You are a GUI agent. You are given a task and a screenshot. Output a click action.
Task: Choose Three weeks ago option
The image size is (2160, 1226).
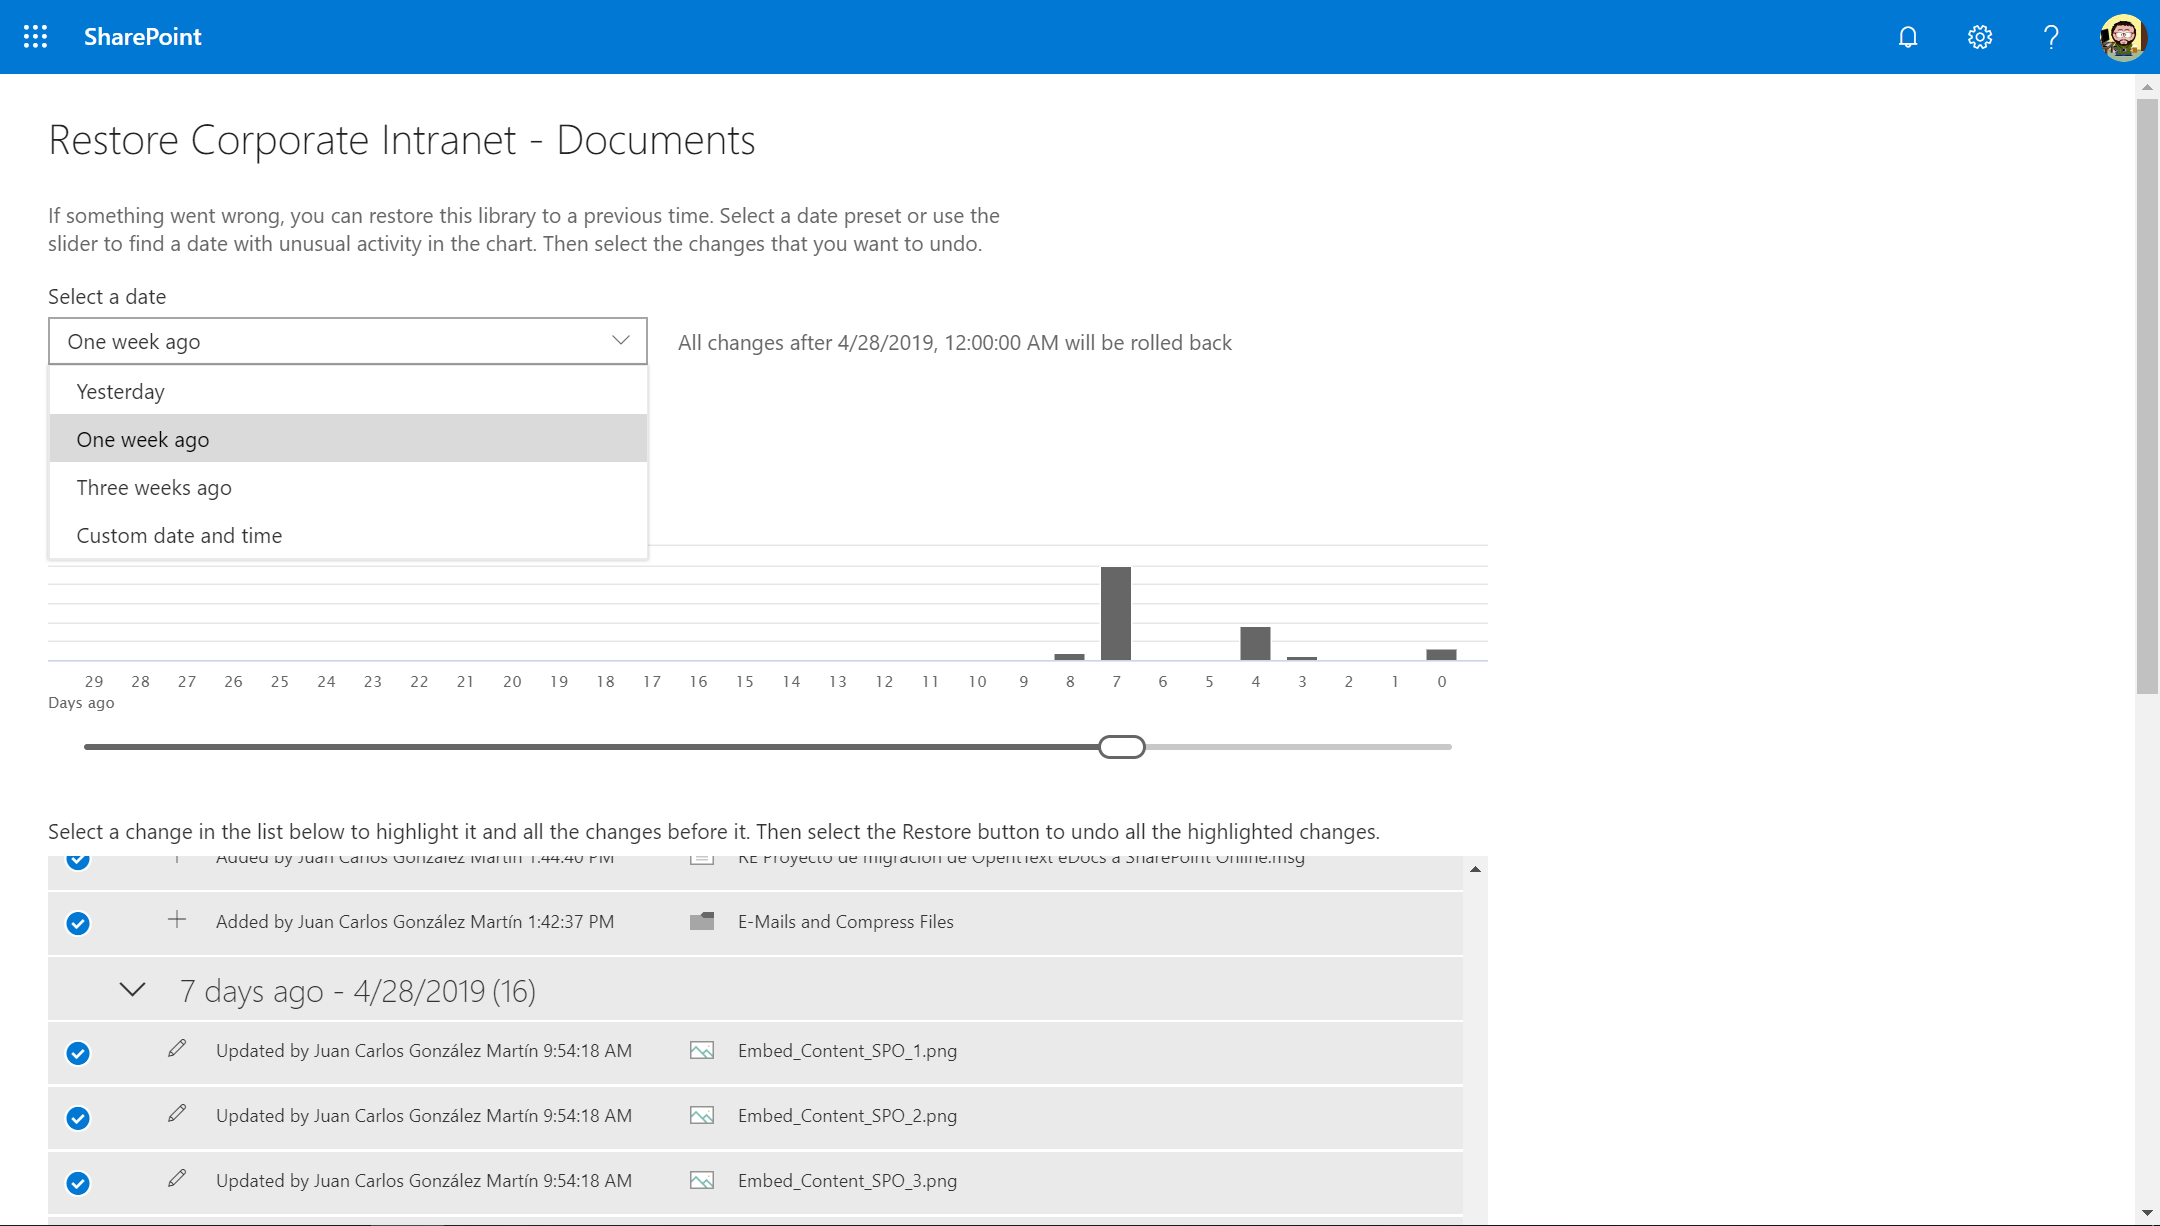pyautogui.click(x=348, y=487)
